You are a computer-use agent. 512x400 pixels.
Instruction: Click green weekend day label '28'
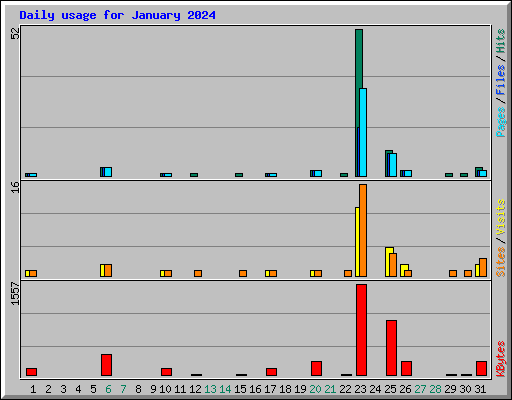(435, 389)
